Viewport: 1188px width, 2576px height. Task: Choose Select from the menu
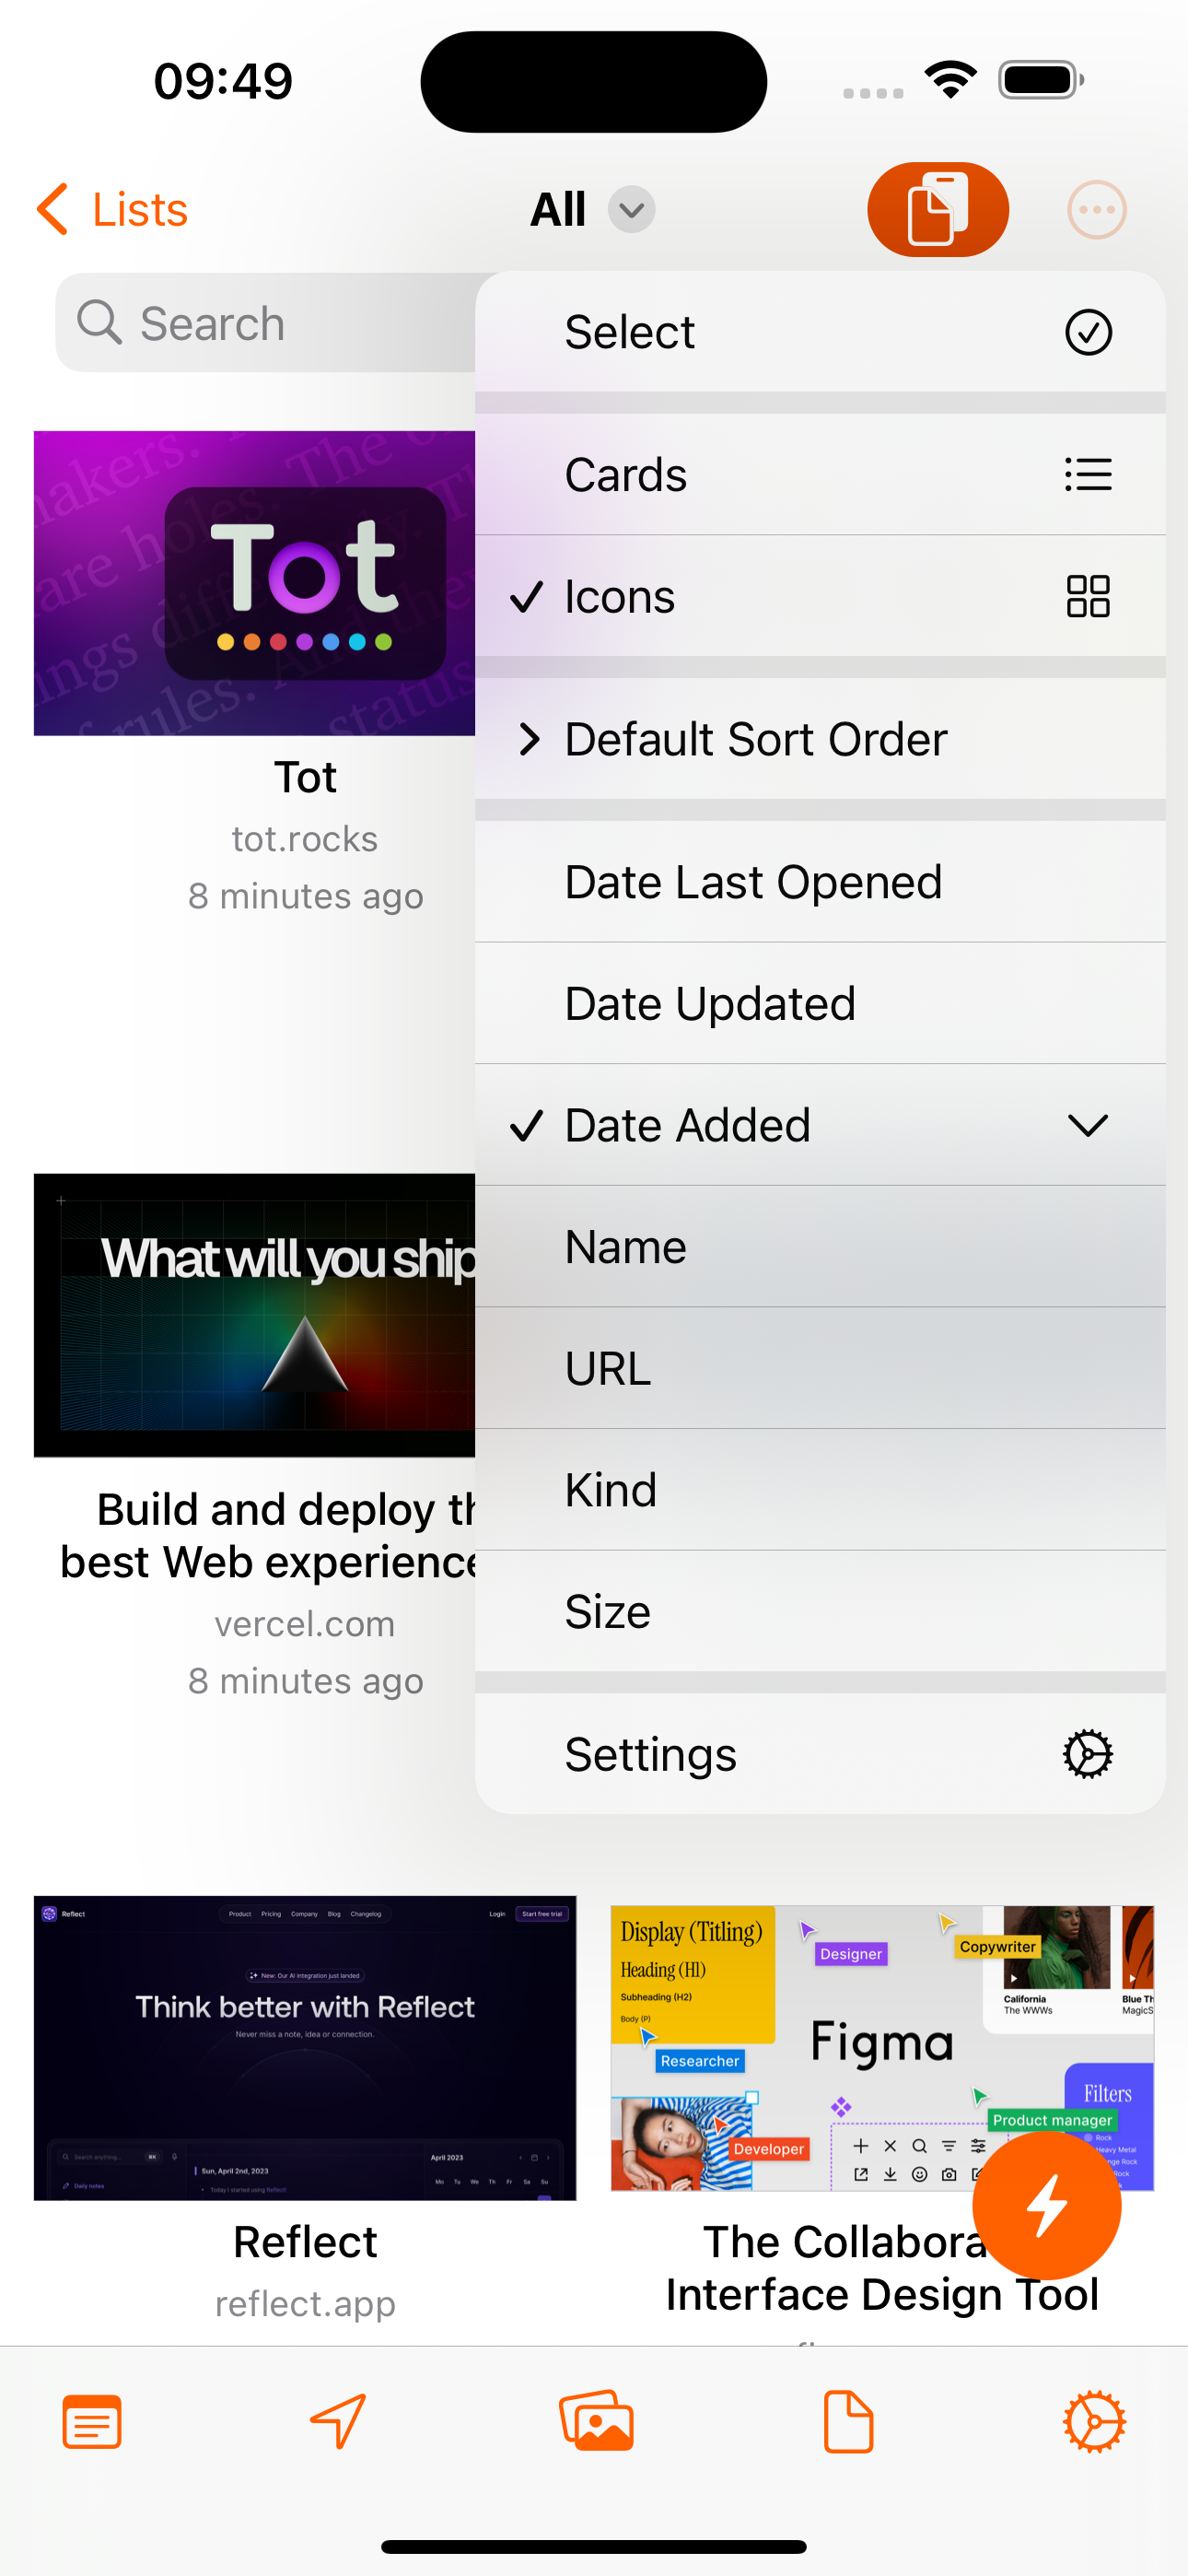(820, 332)
